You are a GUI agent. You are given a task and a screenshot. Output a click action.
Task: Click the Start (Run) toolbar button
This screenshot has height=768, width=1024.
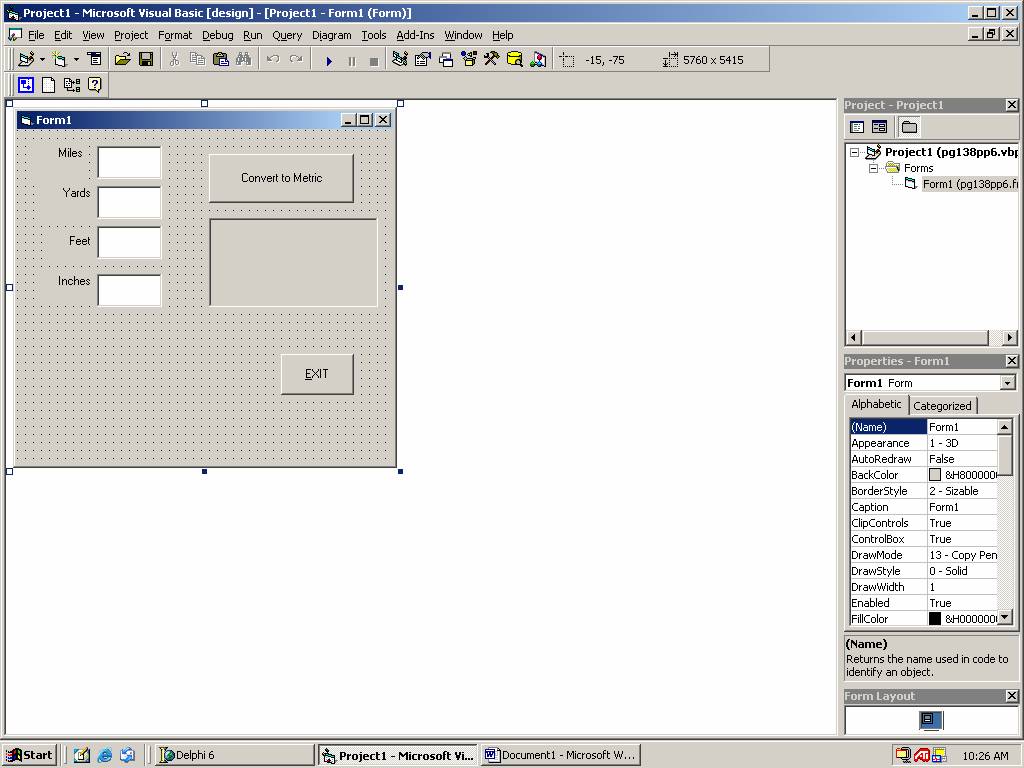pyautogui.click(x=329, y=60)
